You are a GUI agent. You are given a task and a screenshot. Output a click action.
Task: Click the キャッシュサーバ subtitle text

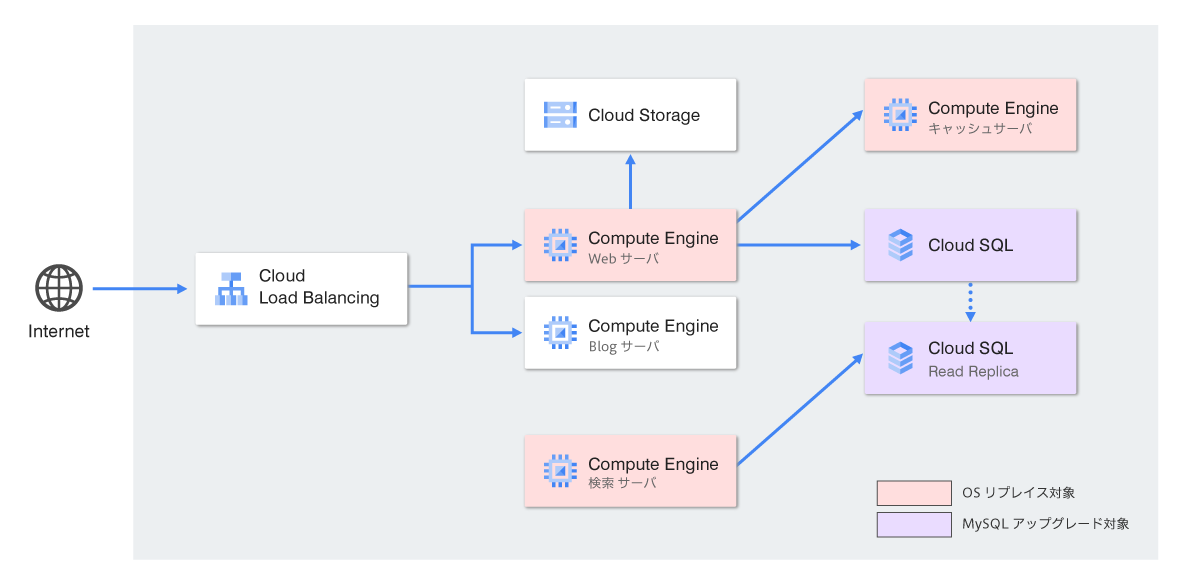coord(979,129)
